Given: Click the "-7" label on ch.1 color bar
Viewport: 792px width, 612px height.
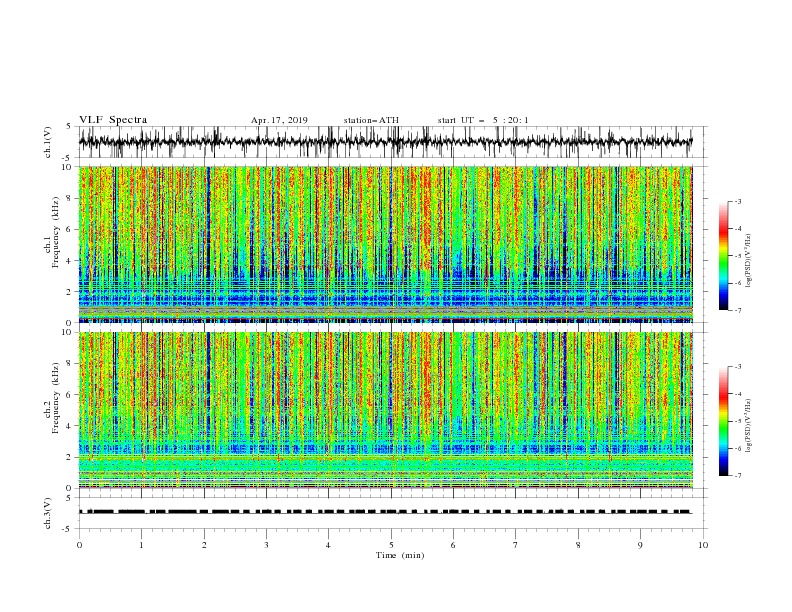Looking at the screenshot, I should pos(738,310).
